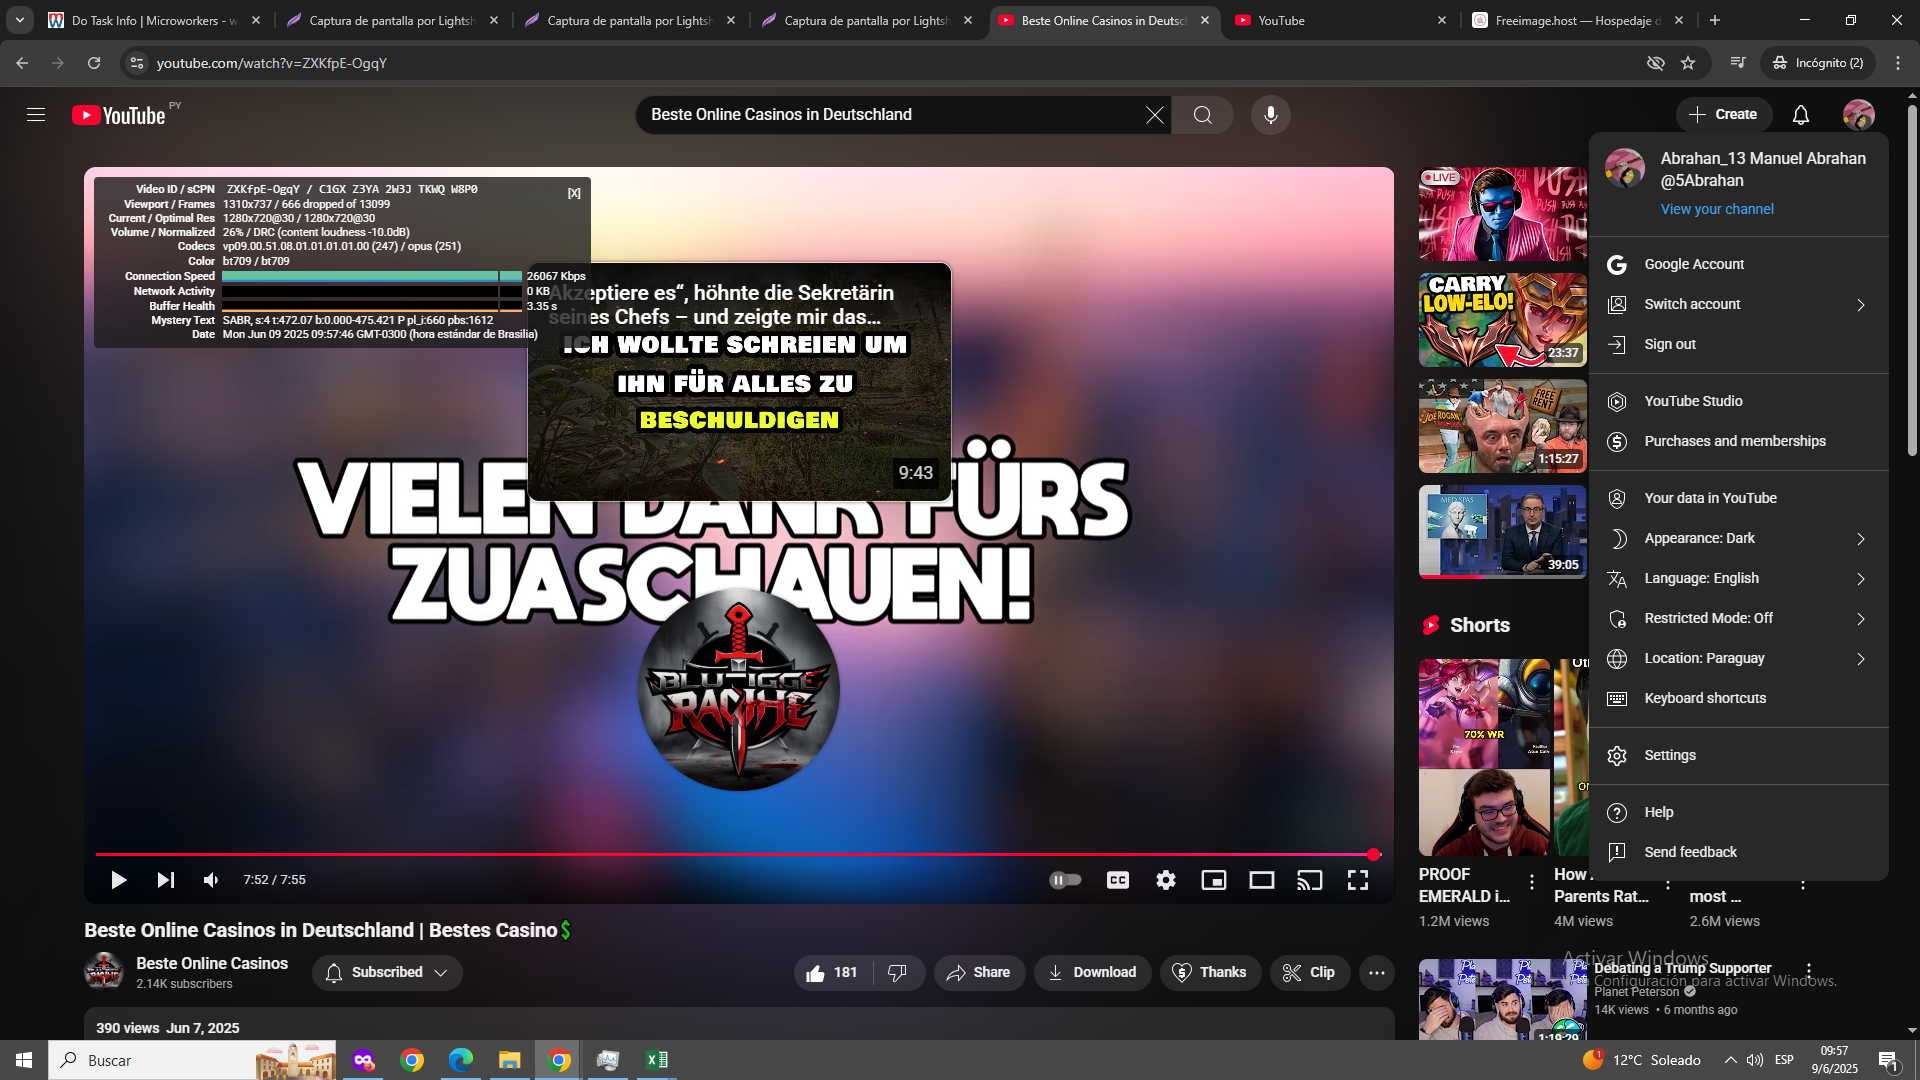
Task: Click the search magnifier button
Action: (1202, 115)
